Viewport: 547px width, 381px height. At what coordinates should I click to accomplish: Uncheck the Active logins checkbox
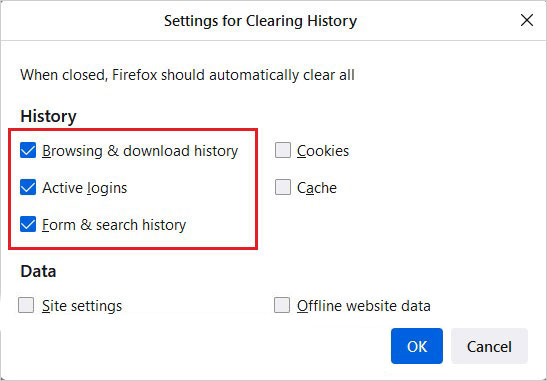pos(28,187)
